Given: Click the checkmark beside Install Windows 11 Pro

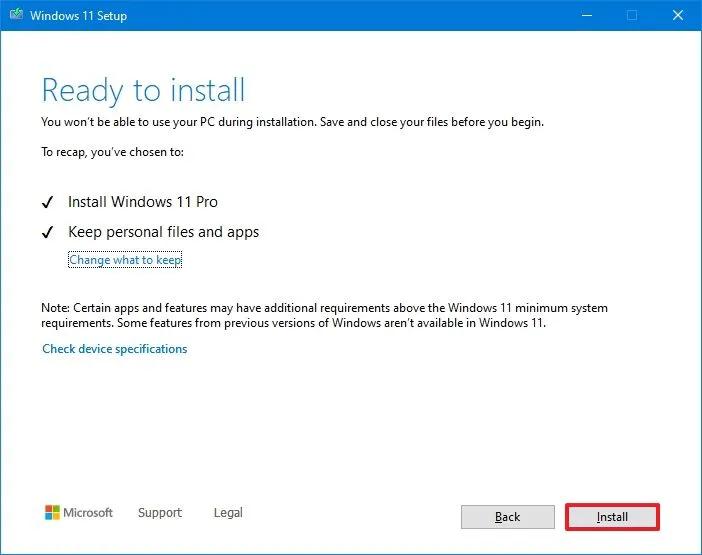Looking at the screenshot, I should pos(47,202).
